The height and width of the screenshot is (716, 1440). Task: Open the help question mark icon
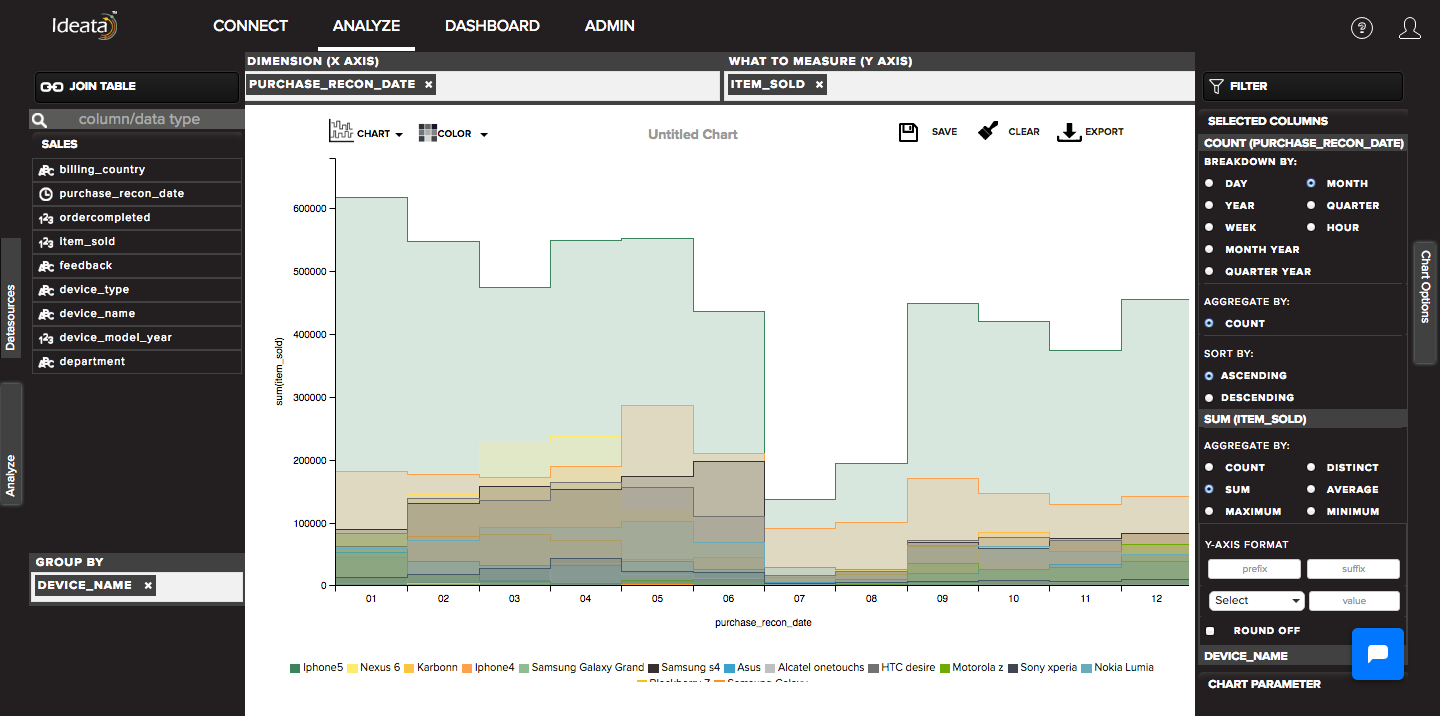point(1362,28)
